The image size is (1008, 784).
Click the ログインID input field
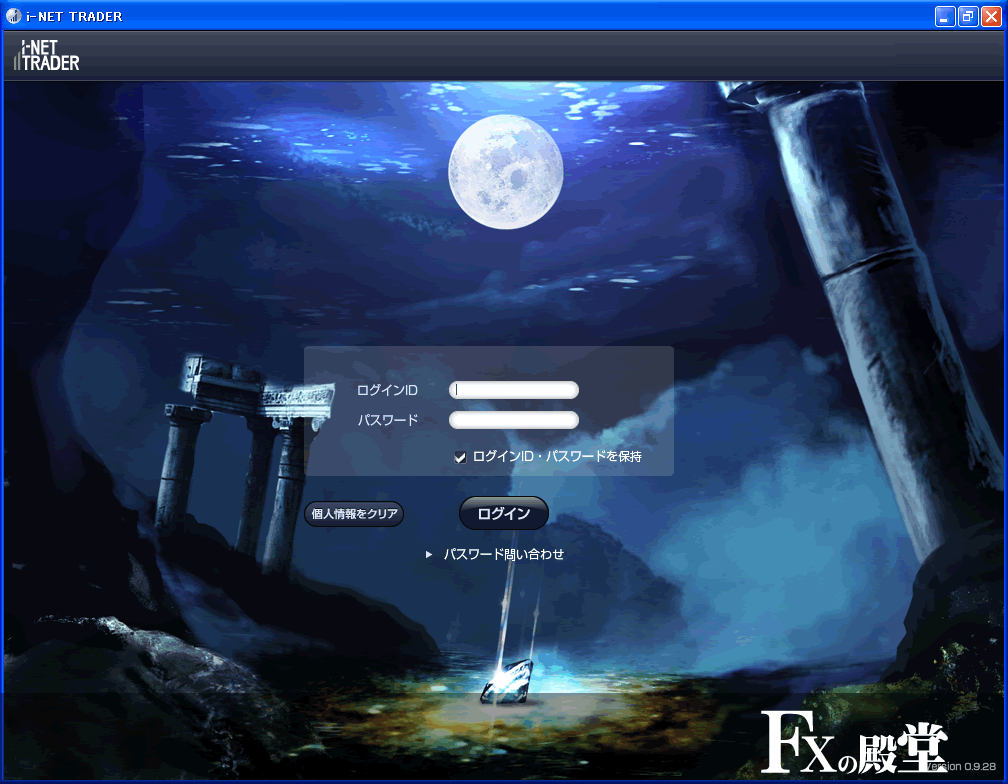[x=514, y=390]
